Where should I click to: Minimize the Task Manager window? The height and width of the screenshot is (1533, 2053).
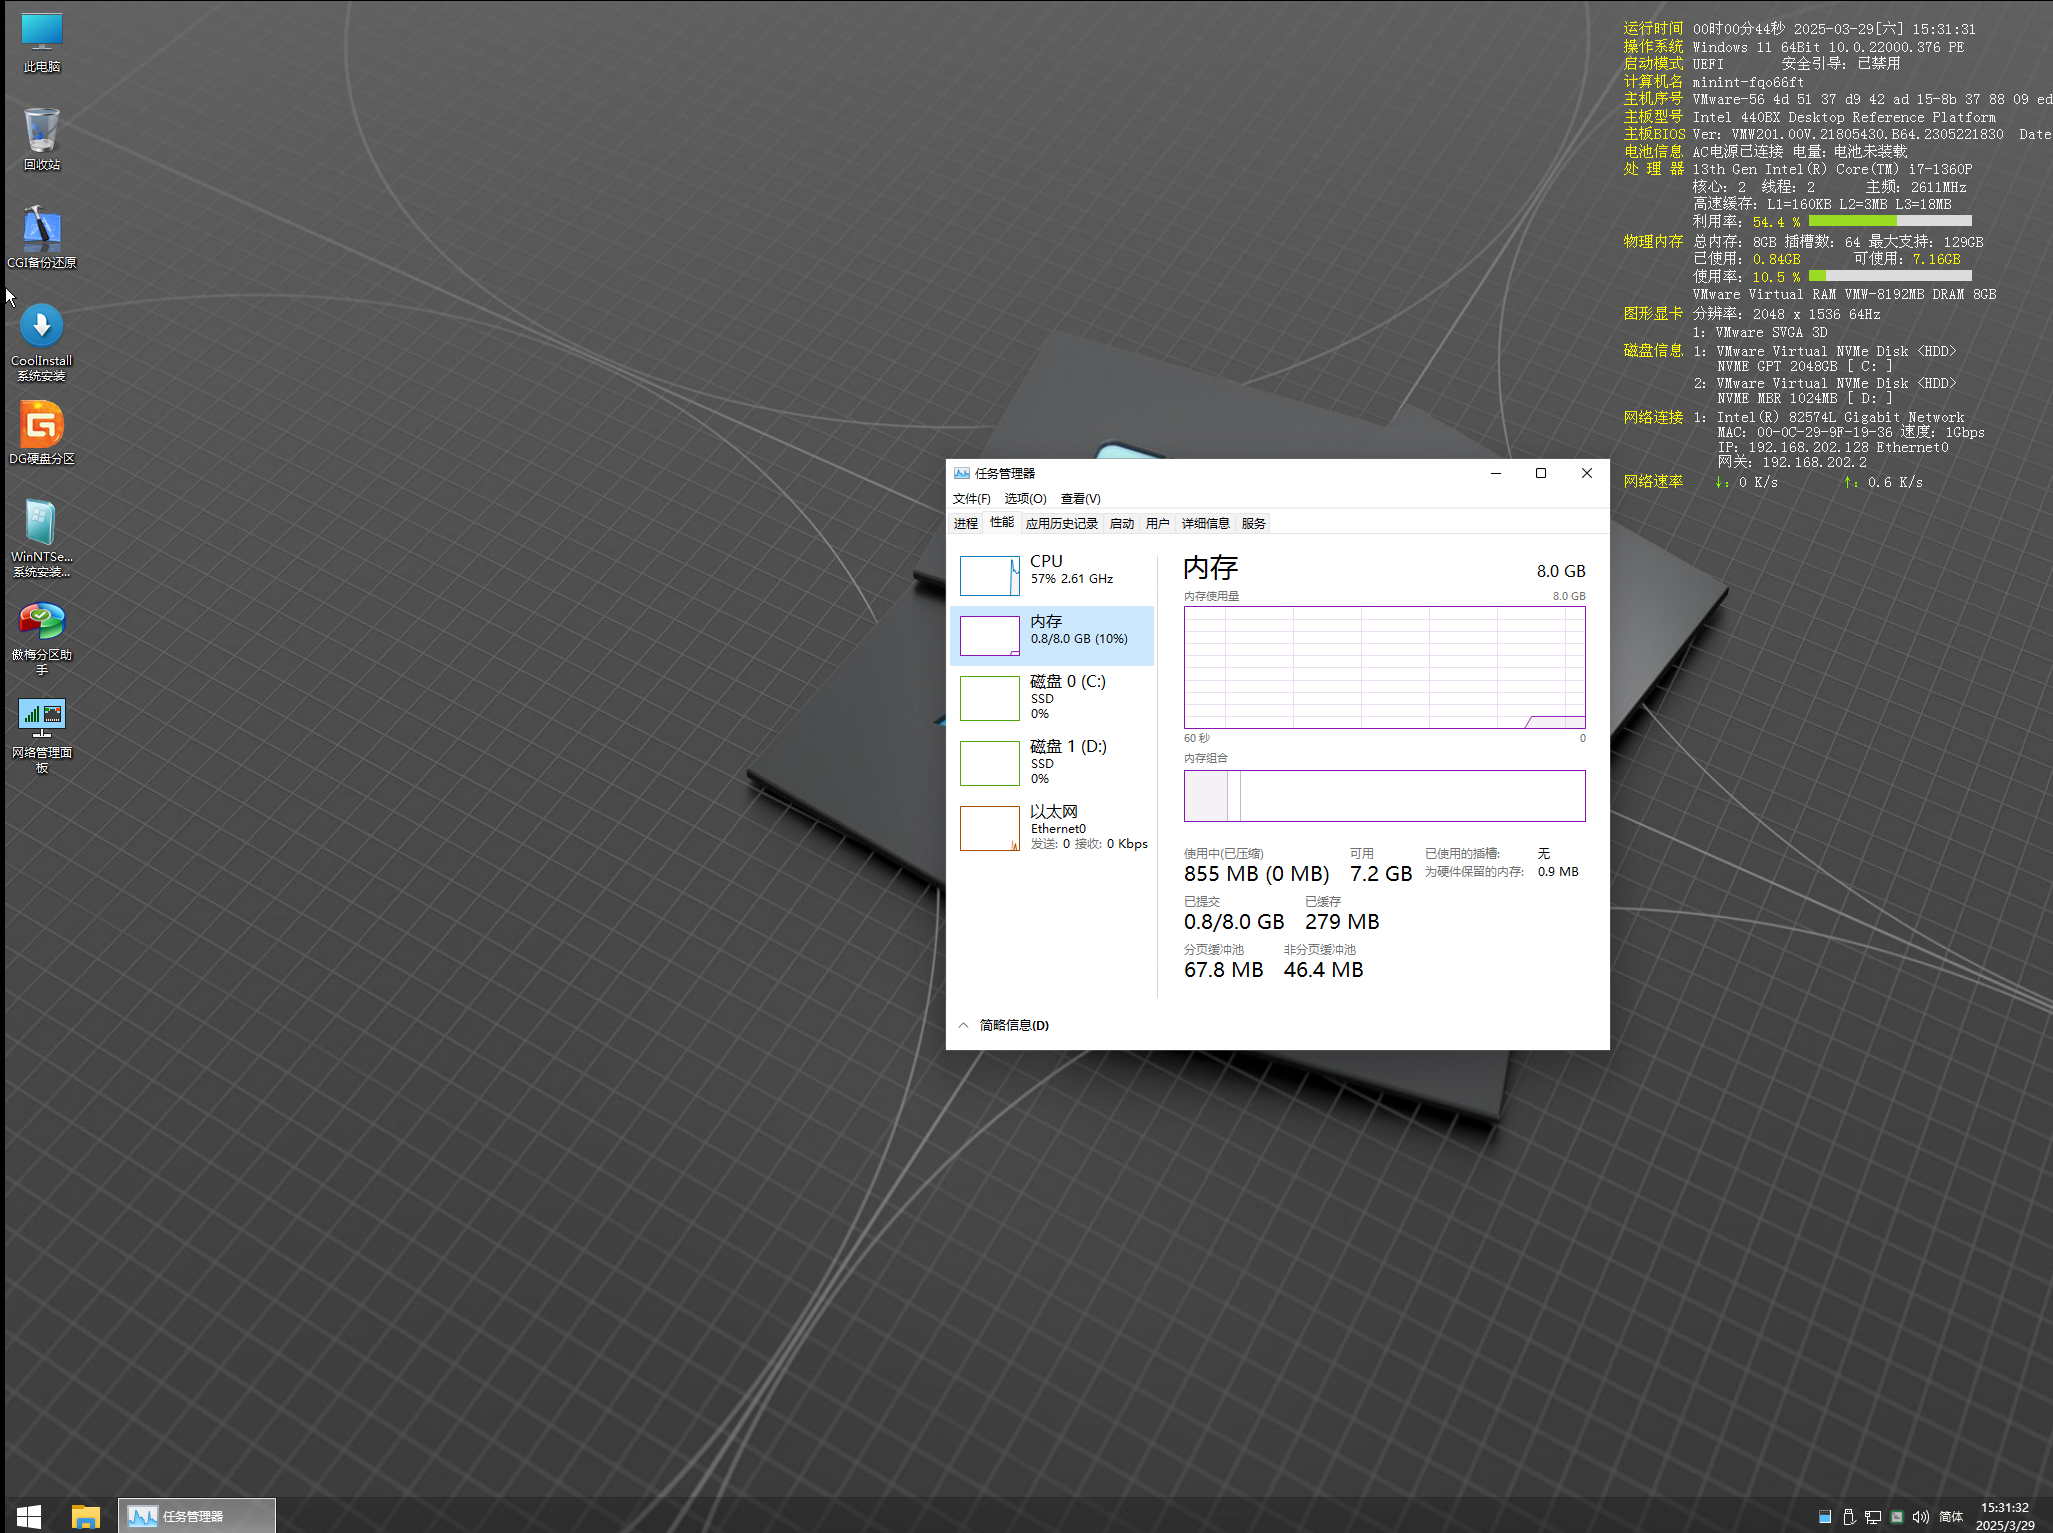[x=1496, y=473]
